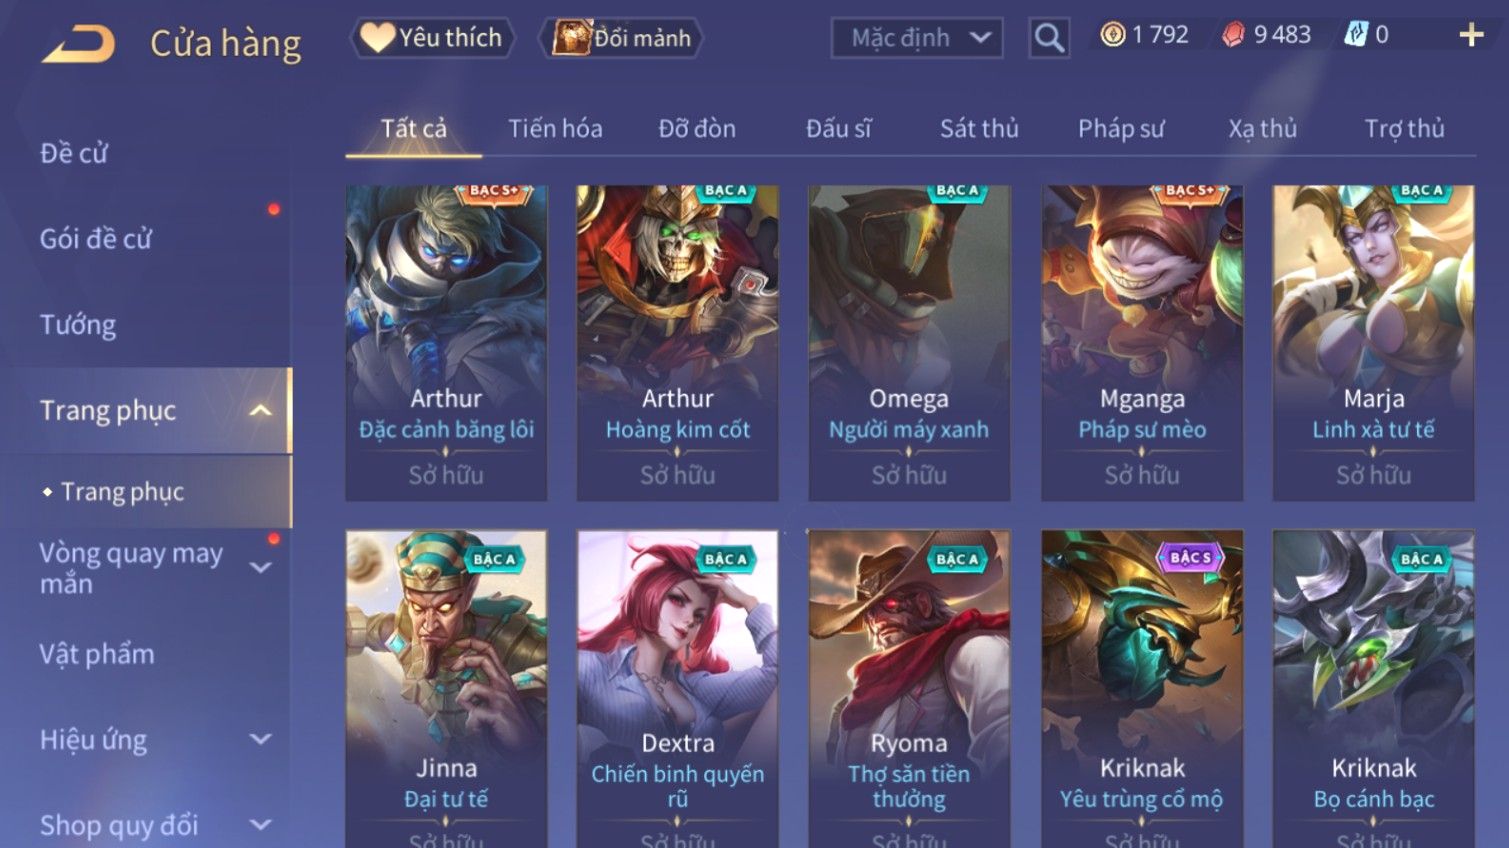Click the gold coin balance icon
The height and width of the screenshot is (848, 1509).
[x=1112, y=35]
